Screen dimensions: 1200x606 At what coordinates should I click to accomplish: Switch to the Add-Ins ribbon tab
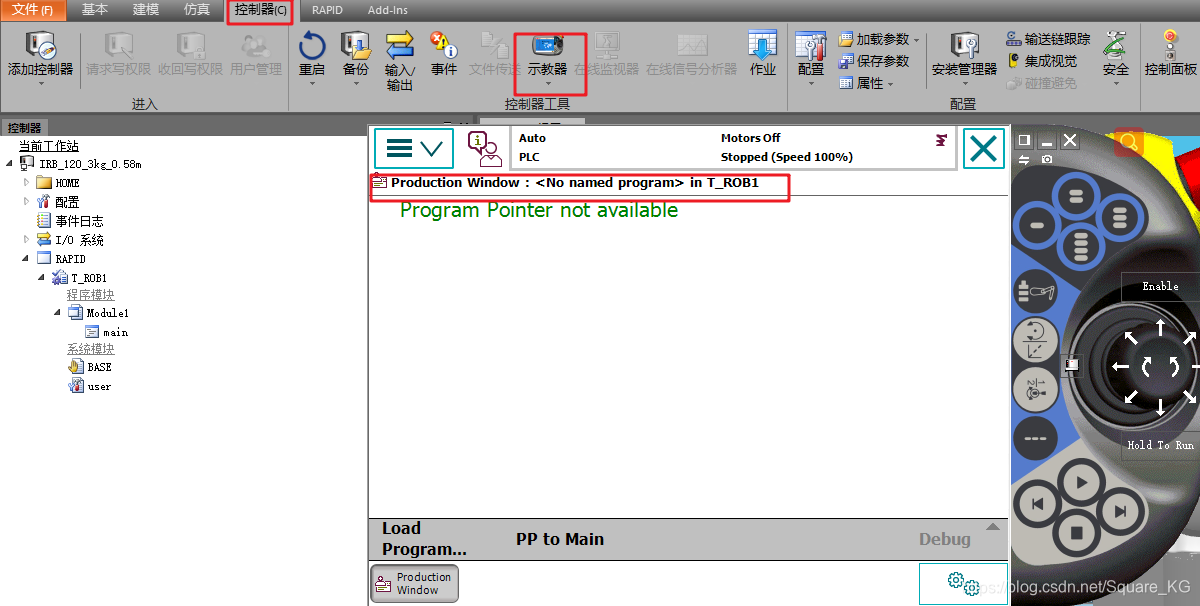[386, 10]
